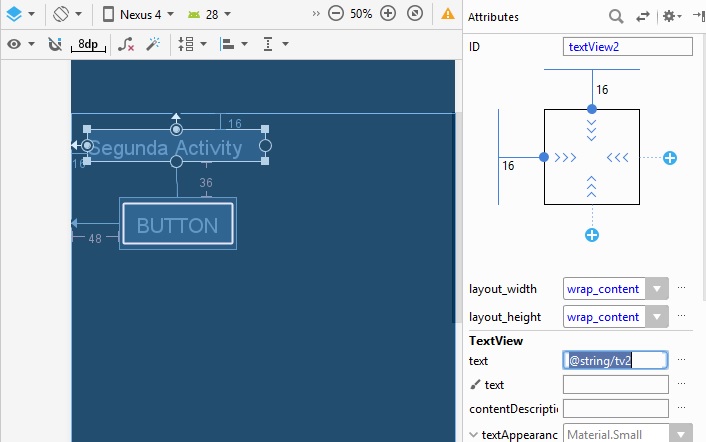706x442 pixels.
Task: Click the 8dp default margins button
Action: click(88, 45)
